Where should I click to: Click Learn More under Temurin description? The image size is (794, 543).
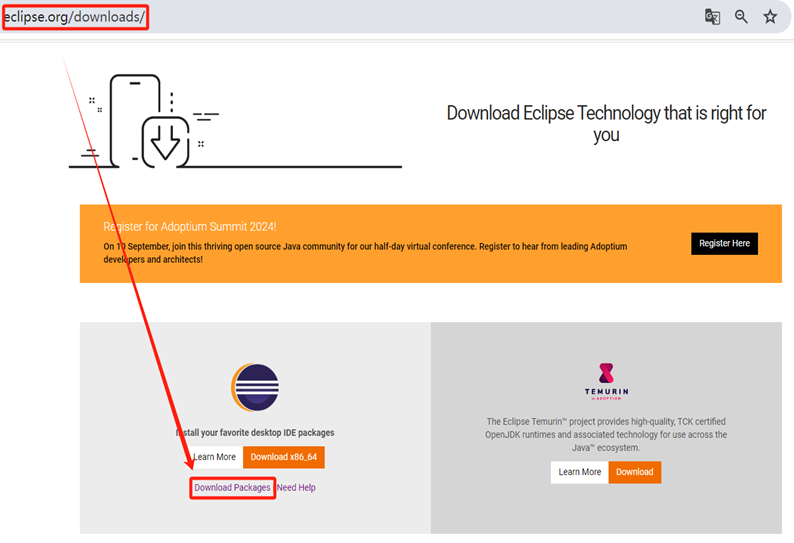580,472
